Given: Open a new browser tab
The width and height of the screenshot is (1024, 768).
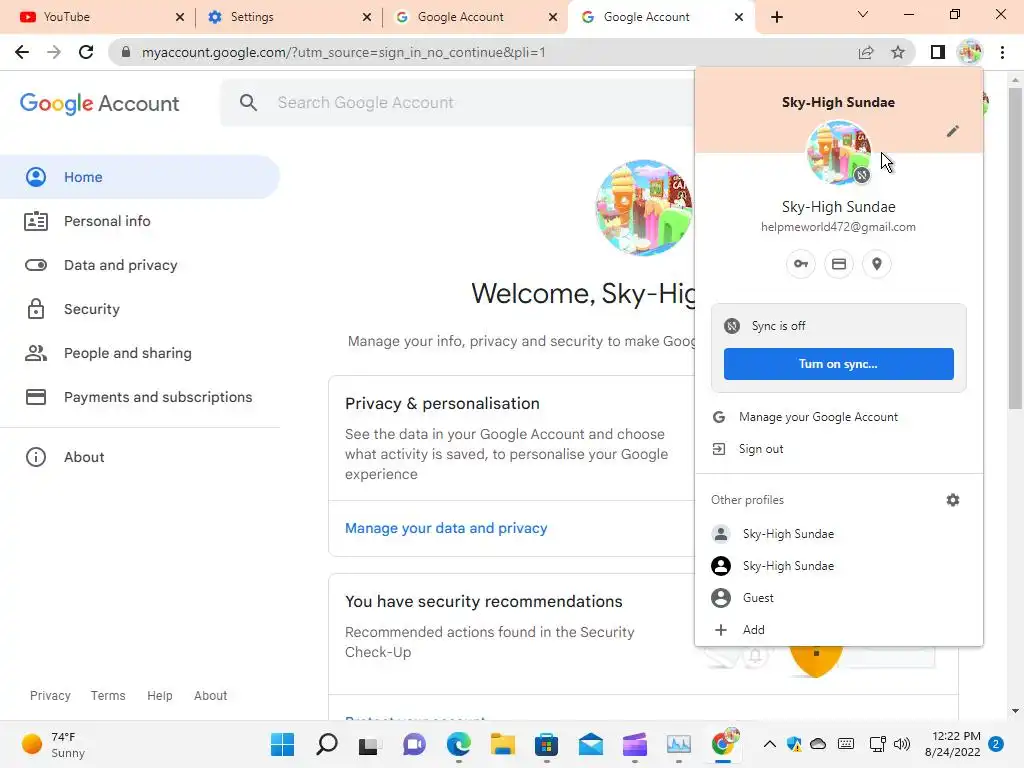Looking at the screenshot, I should pos(776,17).
